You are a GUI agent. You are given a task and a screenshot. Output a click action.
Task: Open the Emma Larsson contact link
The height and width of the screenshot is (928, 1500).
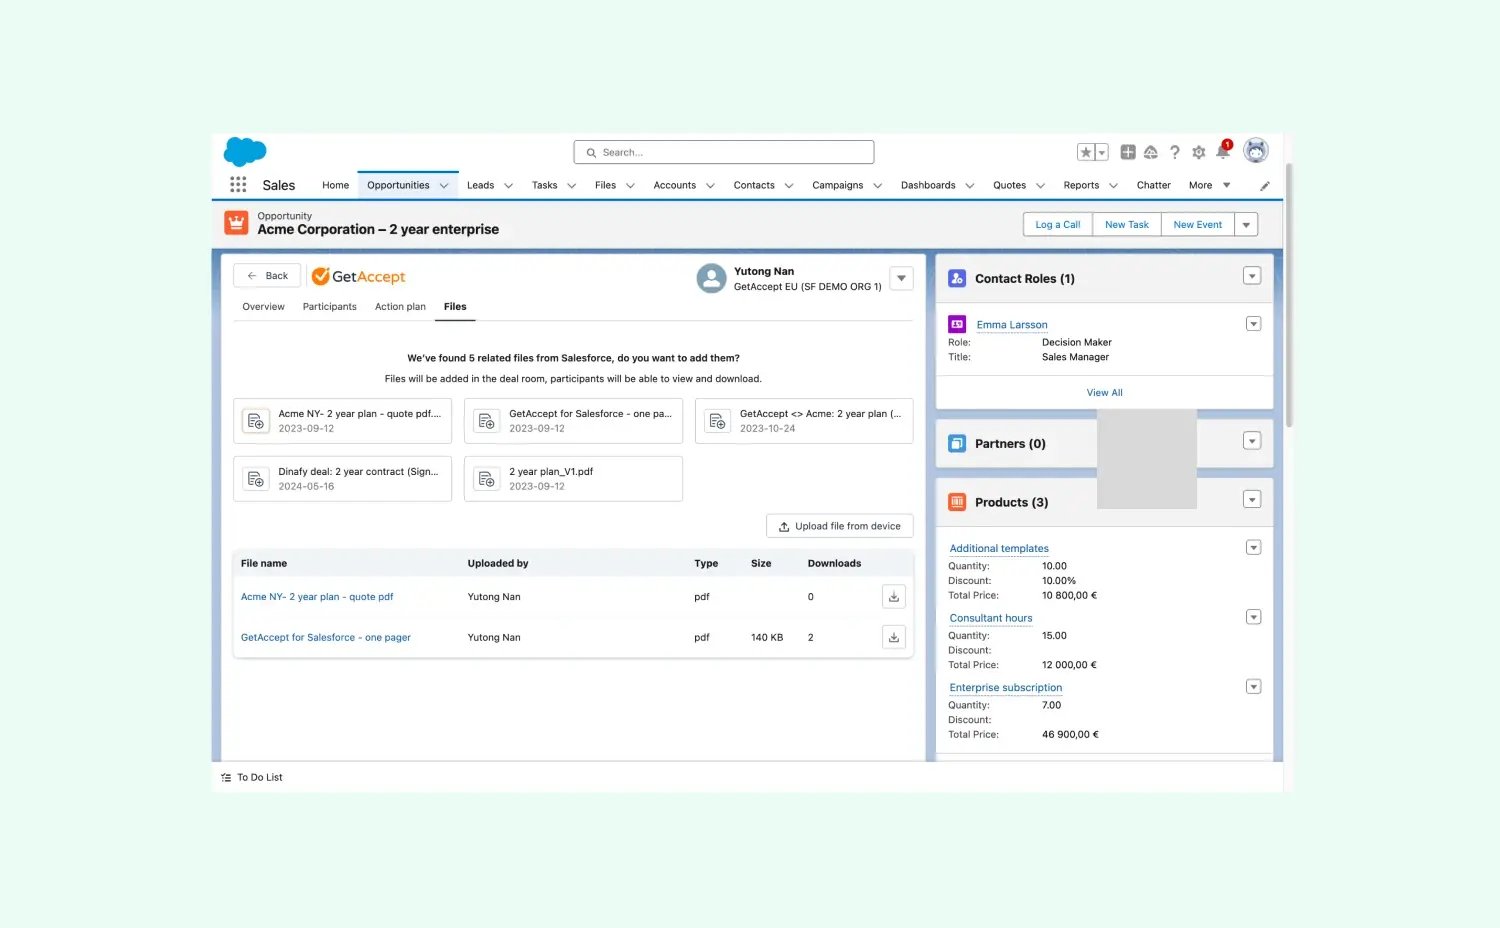click(1011, 324)
